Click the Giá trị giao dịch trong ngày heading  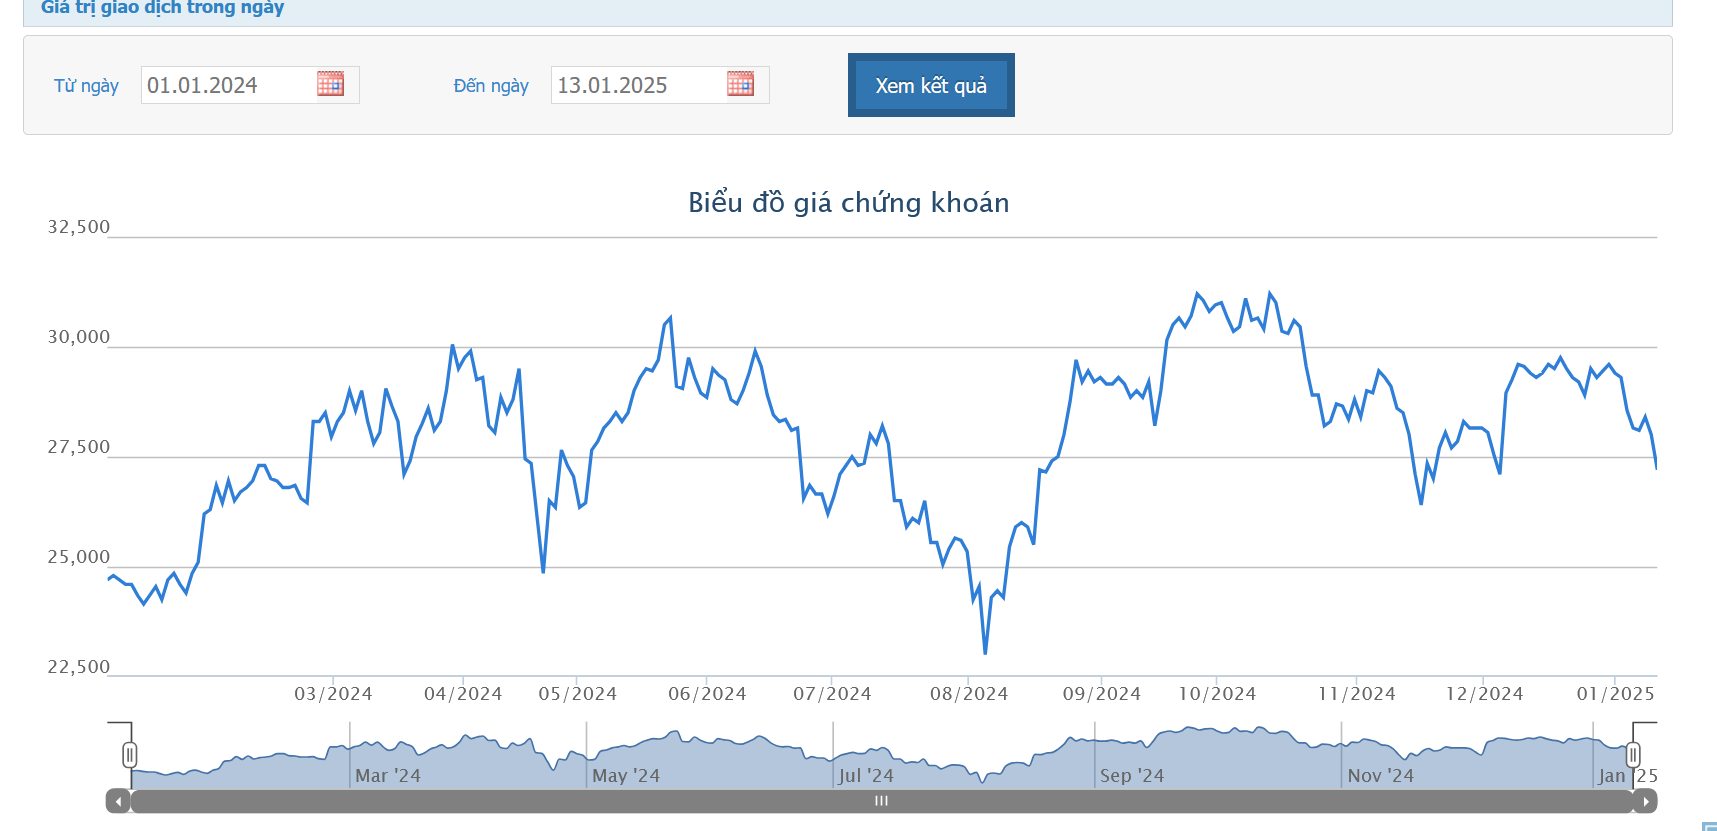[x=162, y=8]
